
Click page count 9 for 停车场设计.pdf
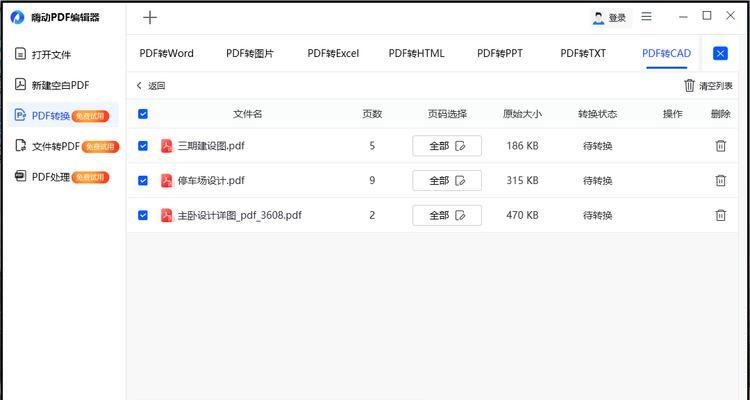pyautogui.click(x=372, y=180)
